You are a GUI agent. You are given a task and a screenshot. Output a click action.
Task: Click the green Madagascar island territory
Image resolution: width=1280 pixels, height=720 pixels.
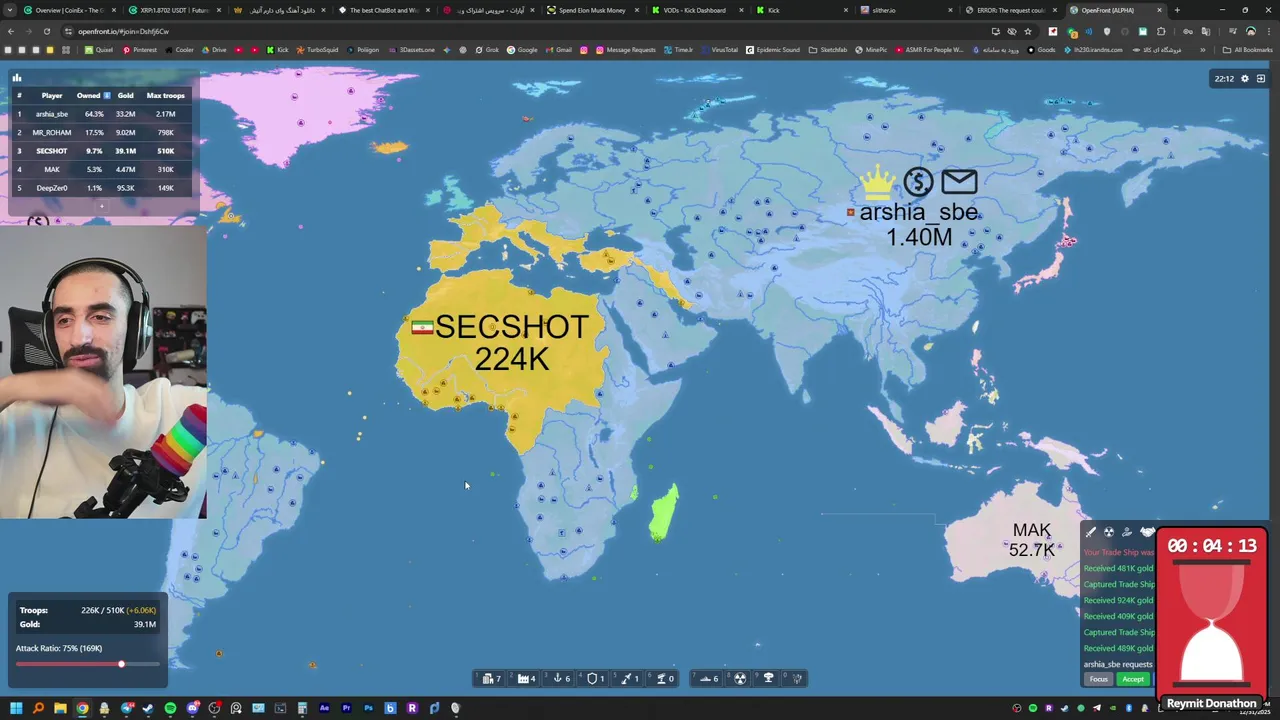(664, 512)
